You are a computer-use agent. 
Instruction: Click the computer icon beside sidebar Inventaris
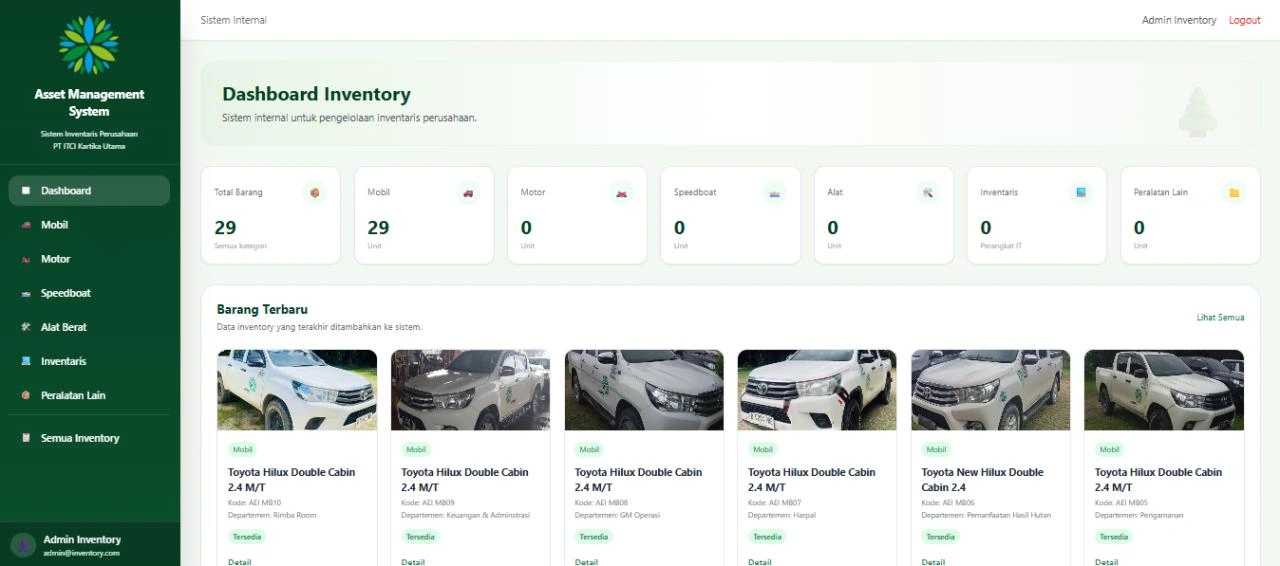pyautogui.click(x=26, y=361)
